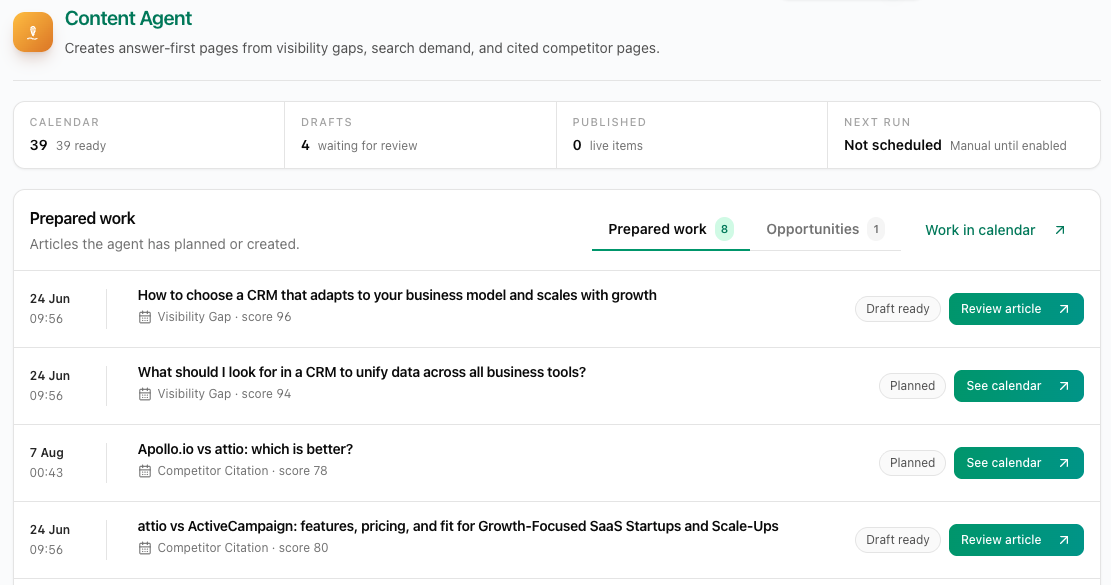See calendar for Apollo.io vs attio
1111x585 pixels.
[x=1018, y=463]
